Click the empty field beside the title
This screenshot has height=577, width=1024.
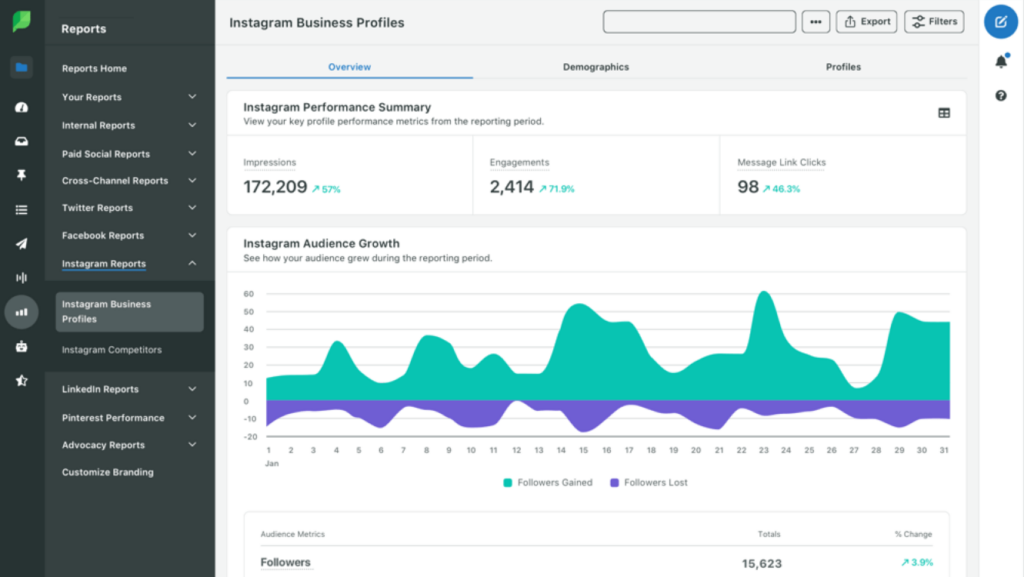click(699, 21)
